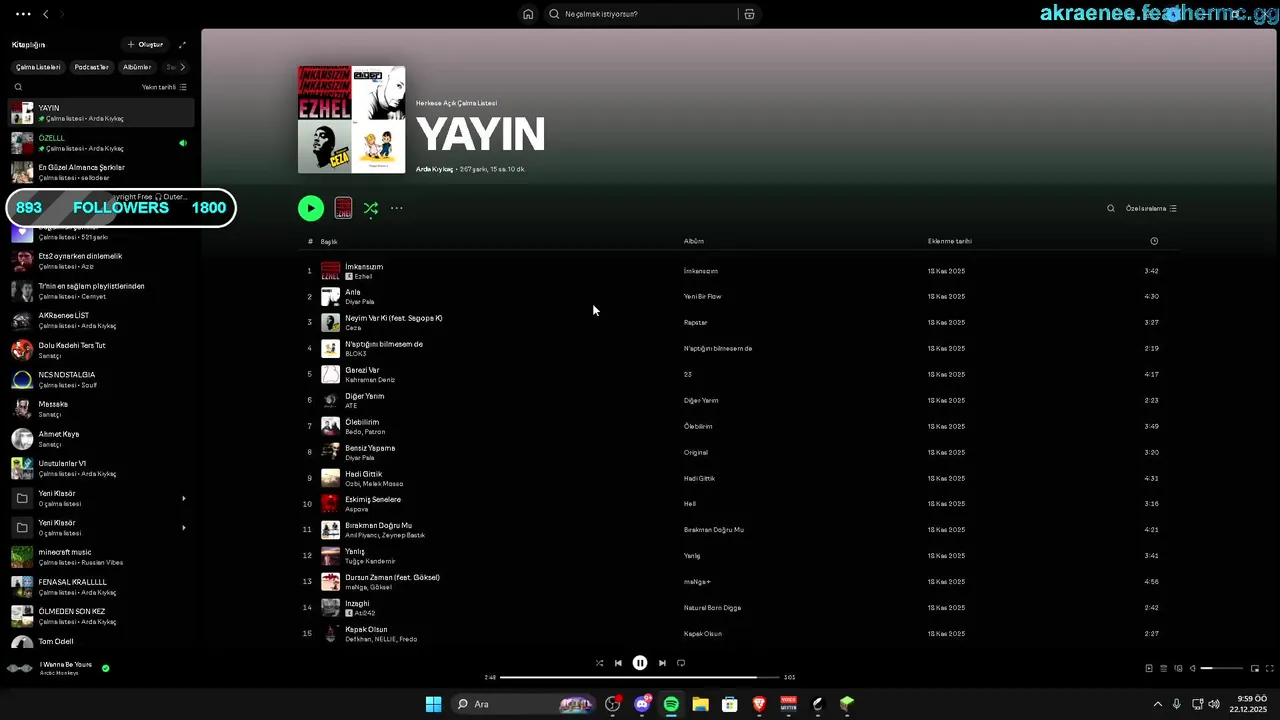Viewport: 1280px width, 720px height.
Task: Toggle shuffle in the bottom player bar
Action: pyautogui.click(x=599, y=663)
